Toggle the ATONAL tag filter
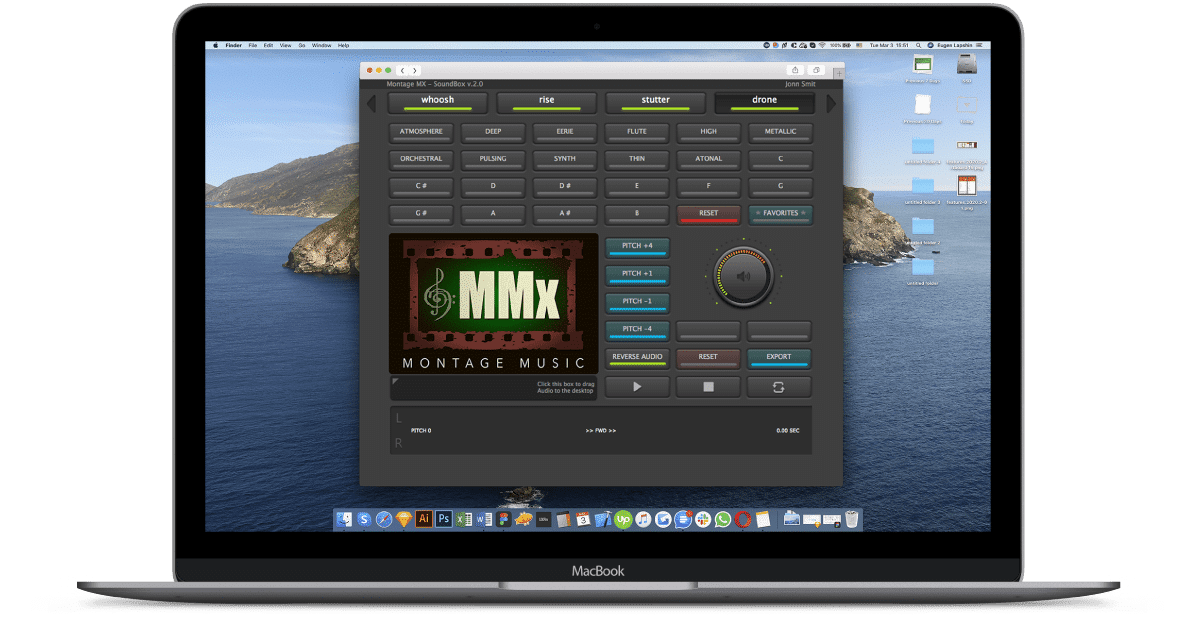1200x620 pixels. point(708,160)
